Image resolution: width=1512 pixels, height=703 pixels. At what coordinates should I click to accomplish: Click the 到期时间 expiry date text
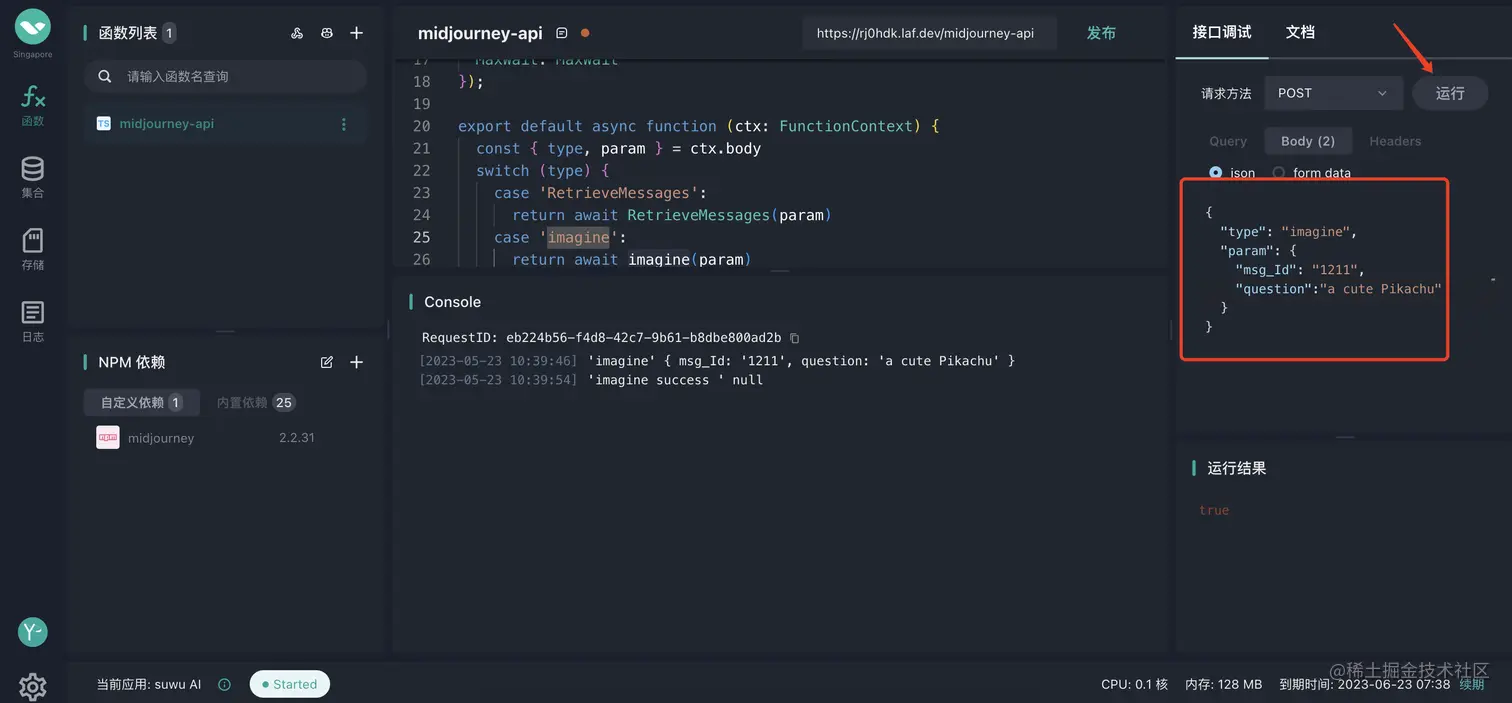pos(1365,684)
